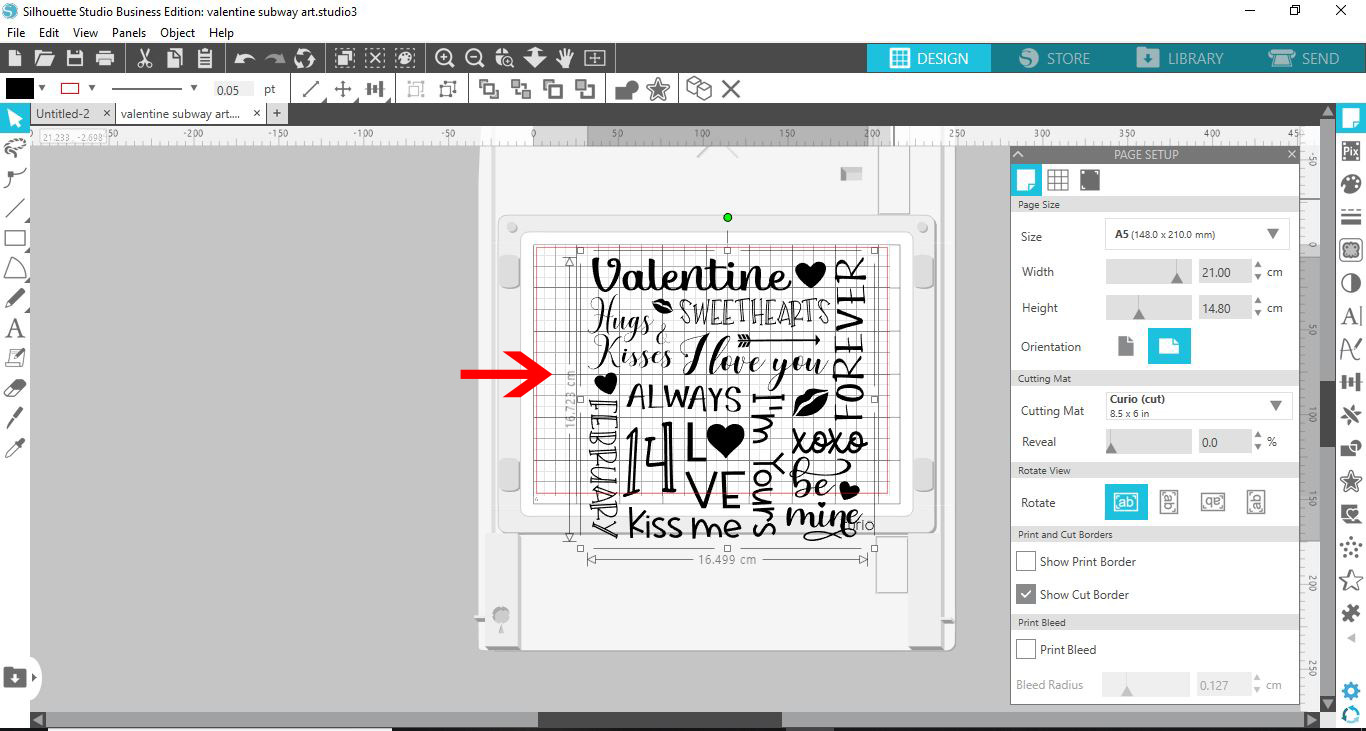Screen dimensions: 1366x731
Task: Click the black fill color swatch
Action: coord(20,89)
